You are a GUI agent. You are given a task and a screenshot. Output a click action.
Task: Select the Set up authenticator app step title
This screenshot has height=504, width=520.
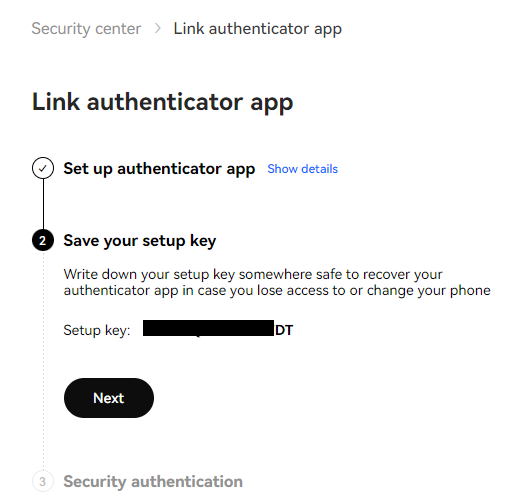pos(159,169)
